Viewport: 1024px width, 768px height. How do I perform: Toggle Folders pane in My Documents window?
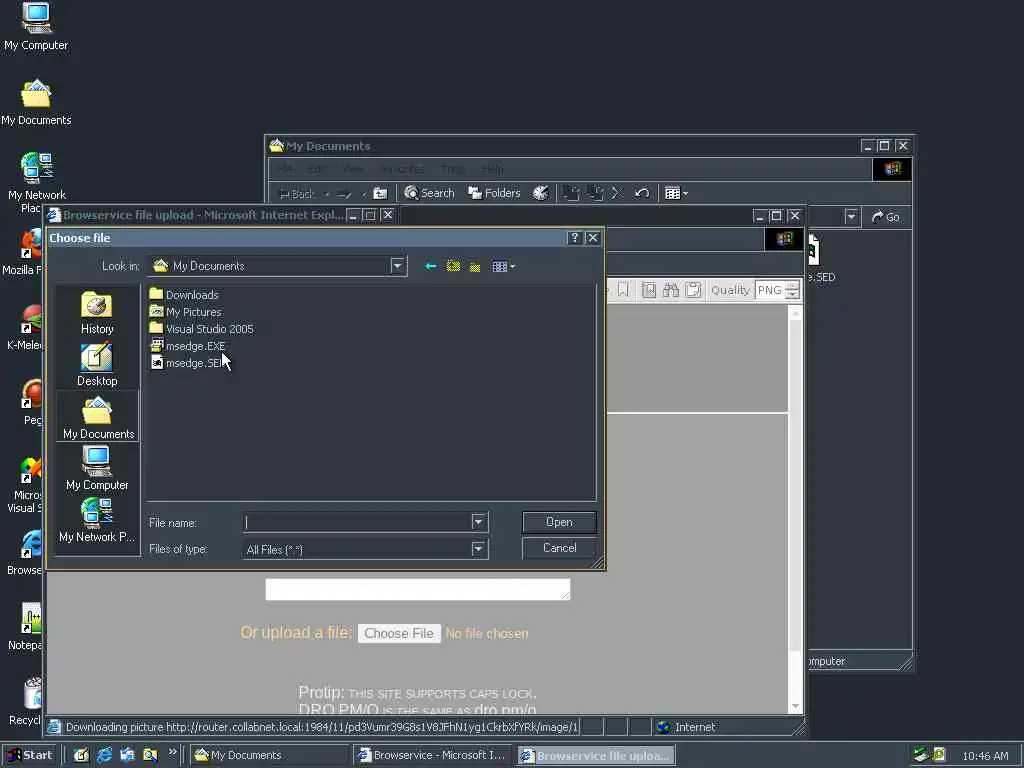pos(494,193)
